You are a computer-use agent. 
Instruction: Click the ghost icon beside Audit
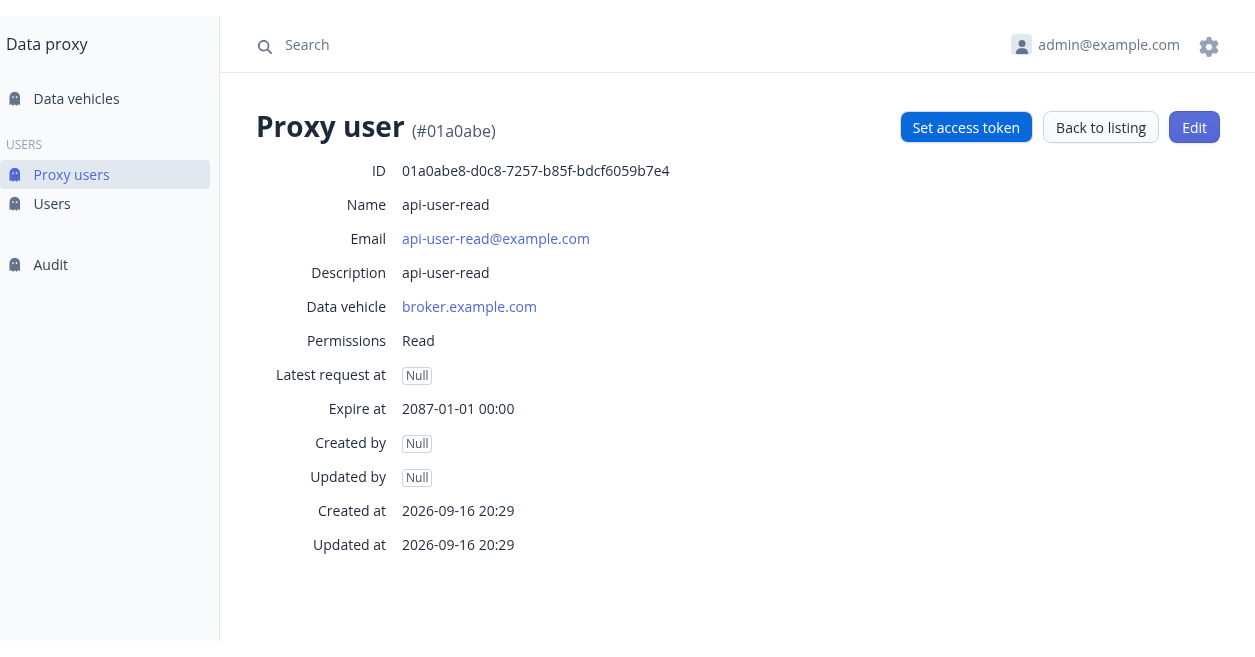pos(15,265)
